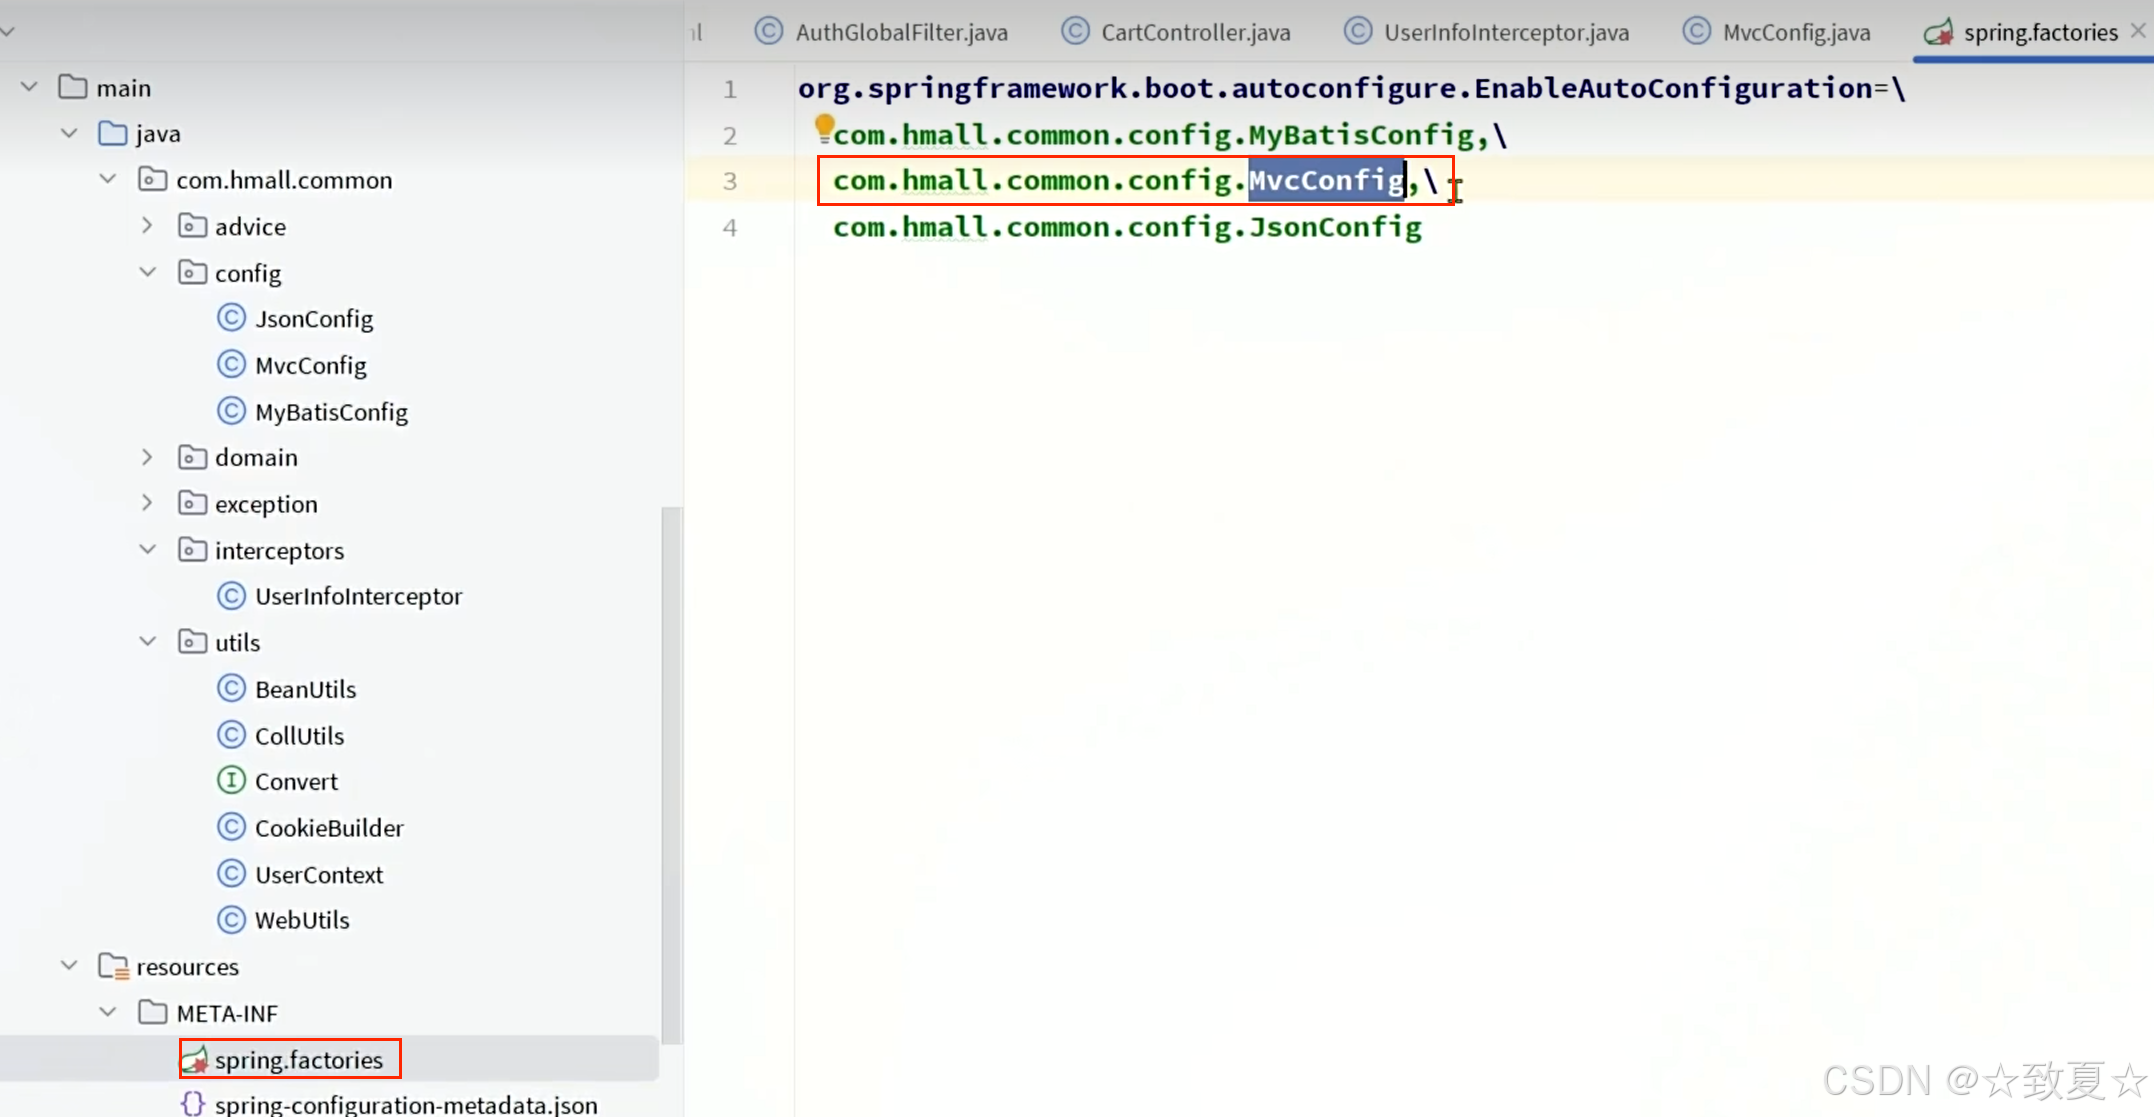Click the resources folder icon
2154x1117 pixels.
[113, 967]
